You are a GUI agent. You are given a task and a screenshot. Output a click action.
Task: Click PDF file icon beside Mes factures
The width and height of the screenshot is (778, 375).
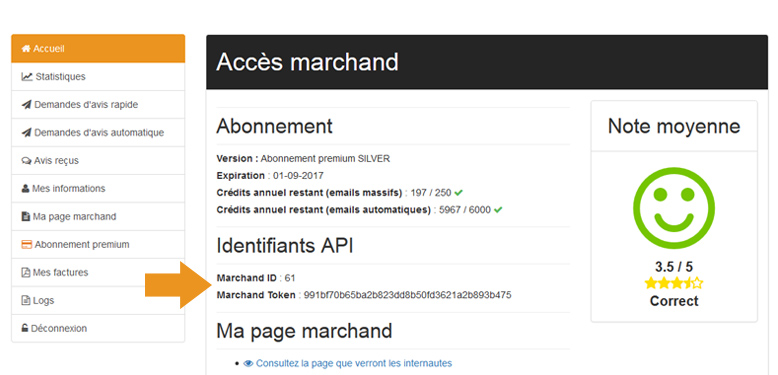[26, 272]
